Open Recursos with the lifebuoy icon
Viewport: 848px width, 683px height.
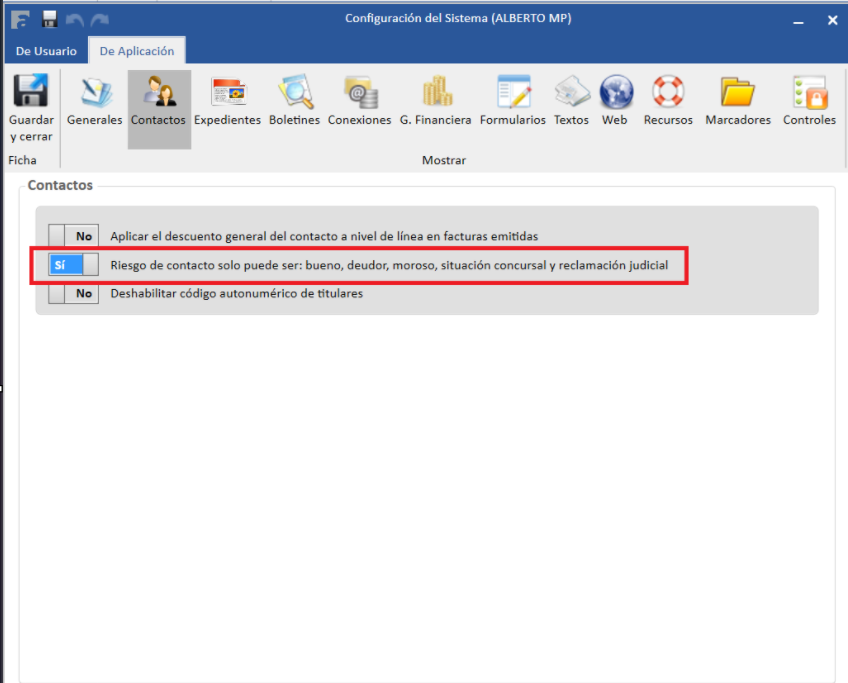[x=668, y=103]
